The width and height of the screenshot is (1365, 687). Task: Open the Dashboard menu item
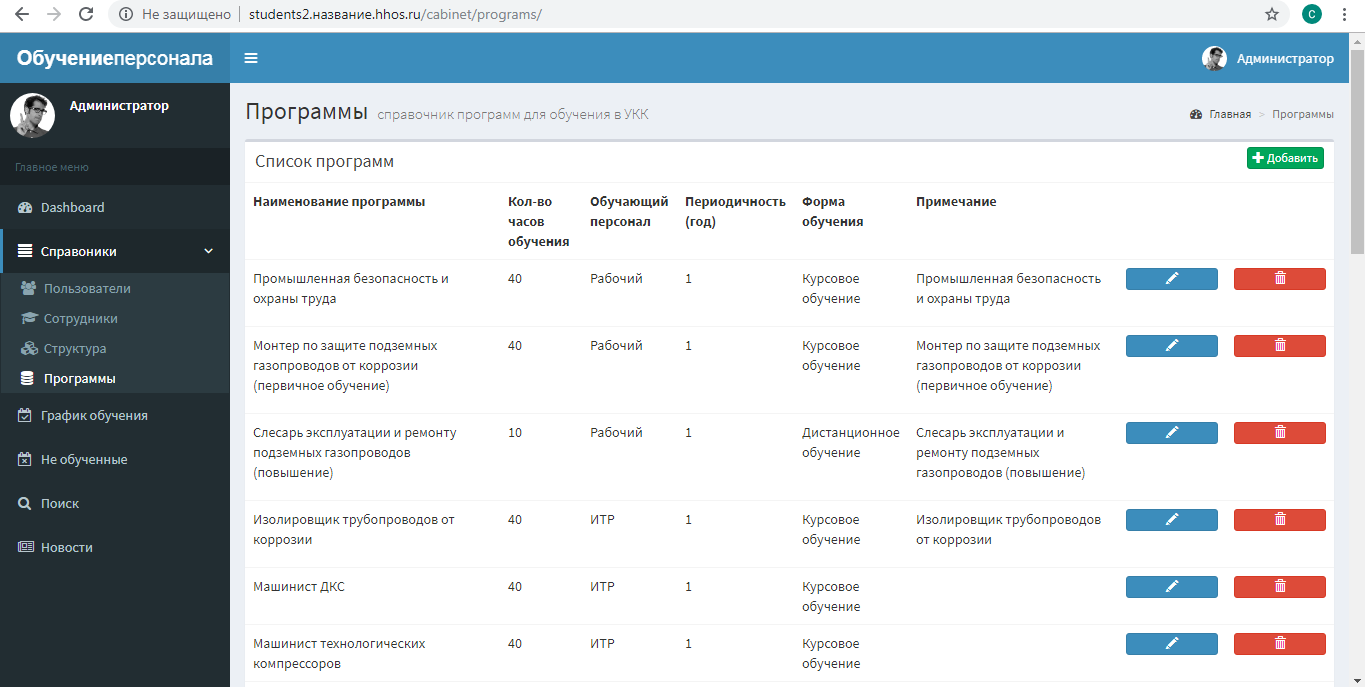pos(72,208)
